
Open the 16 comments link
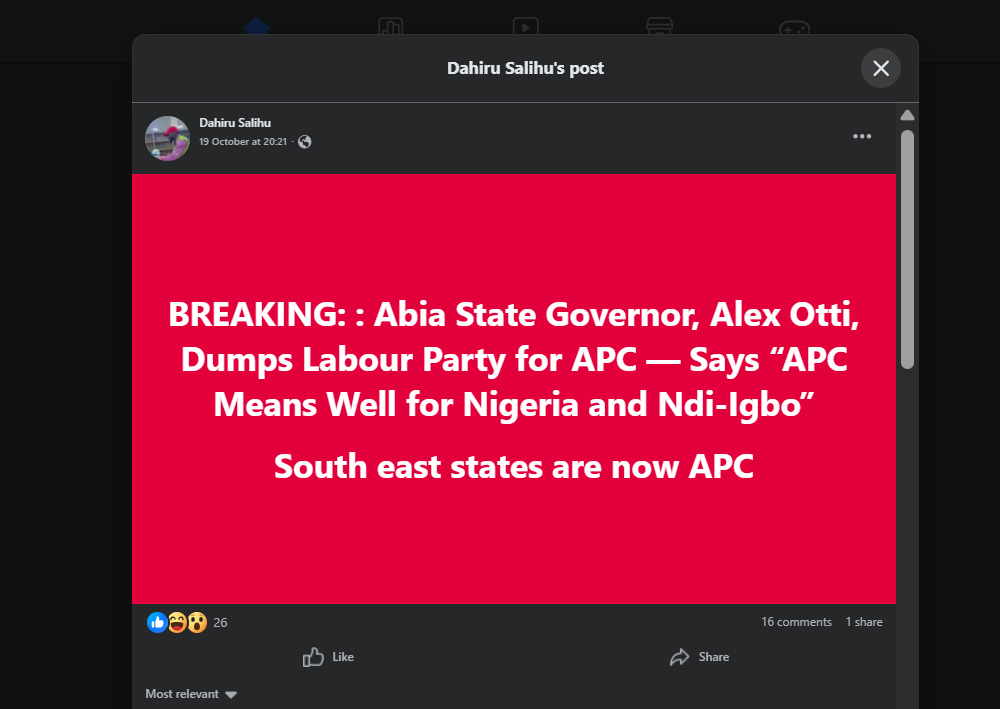796,622
